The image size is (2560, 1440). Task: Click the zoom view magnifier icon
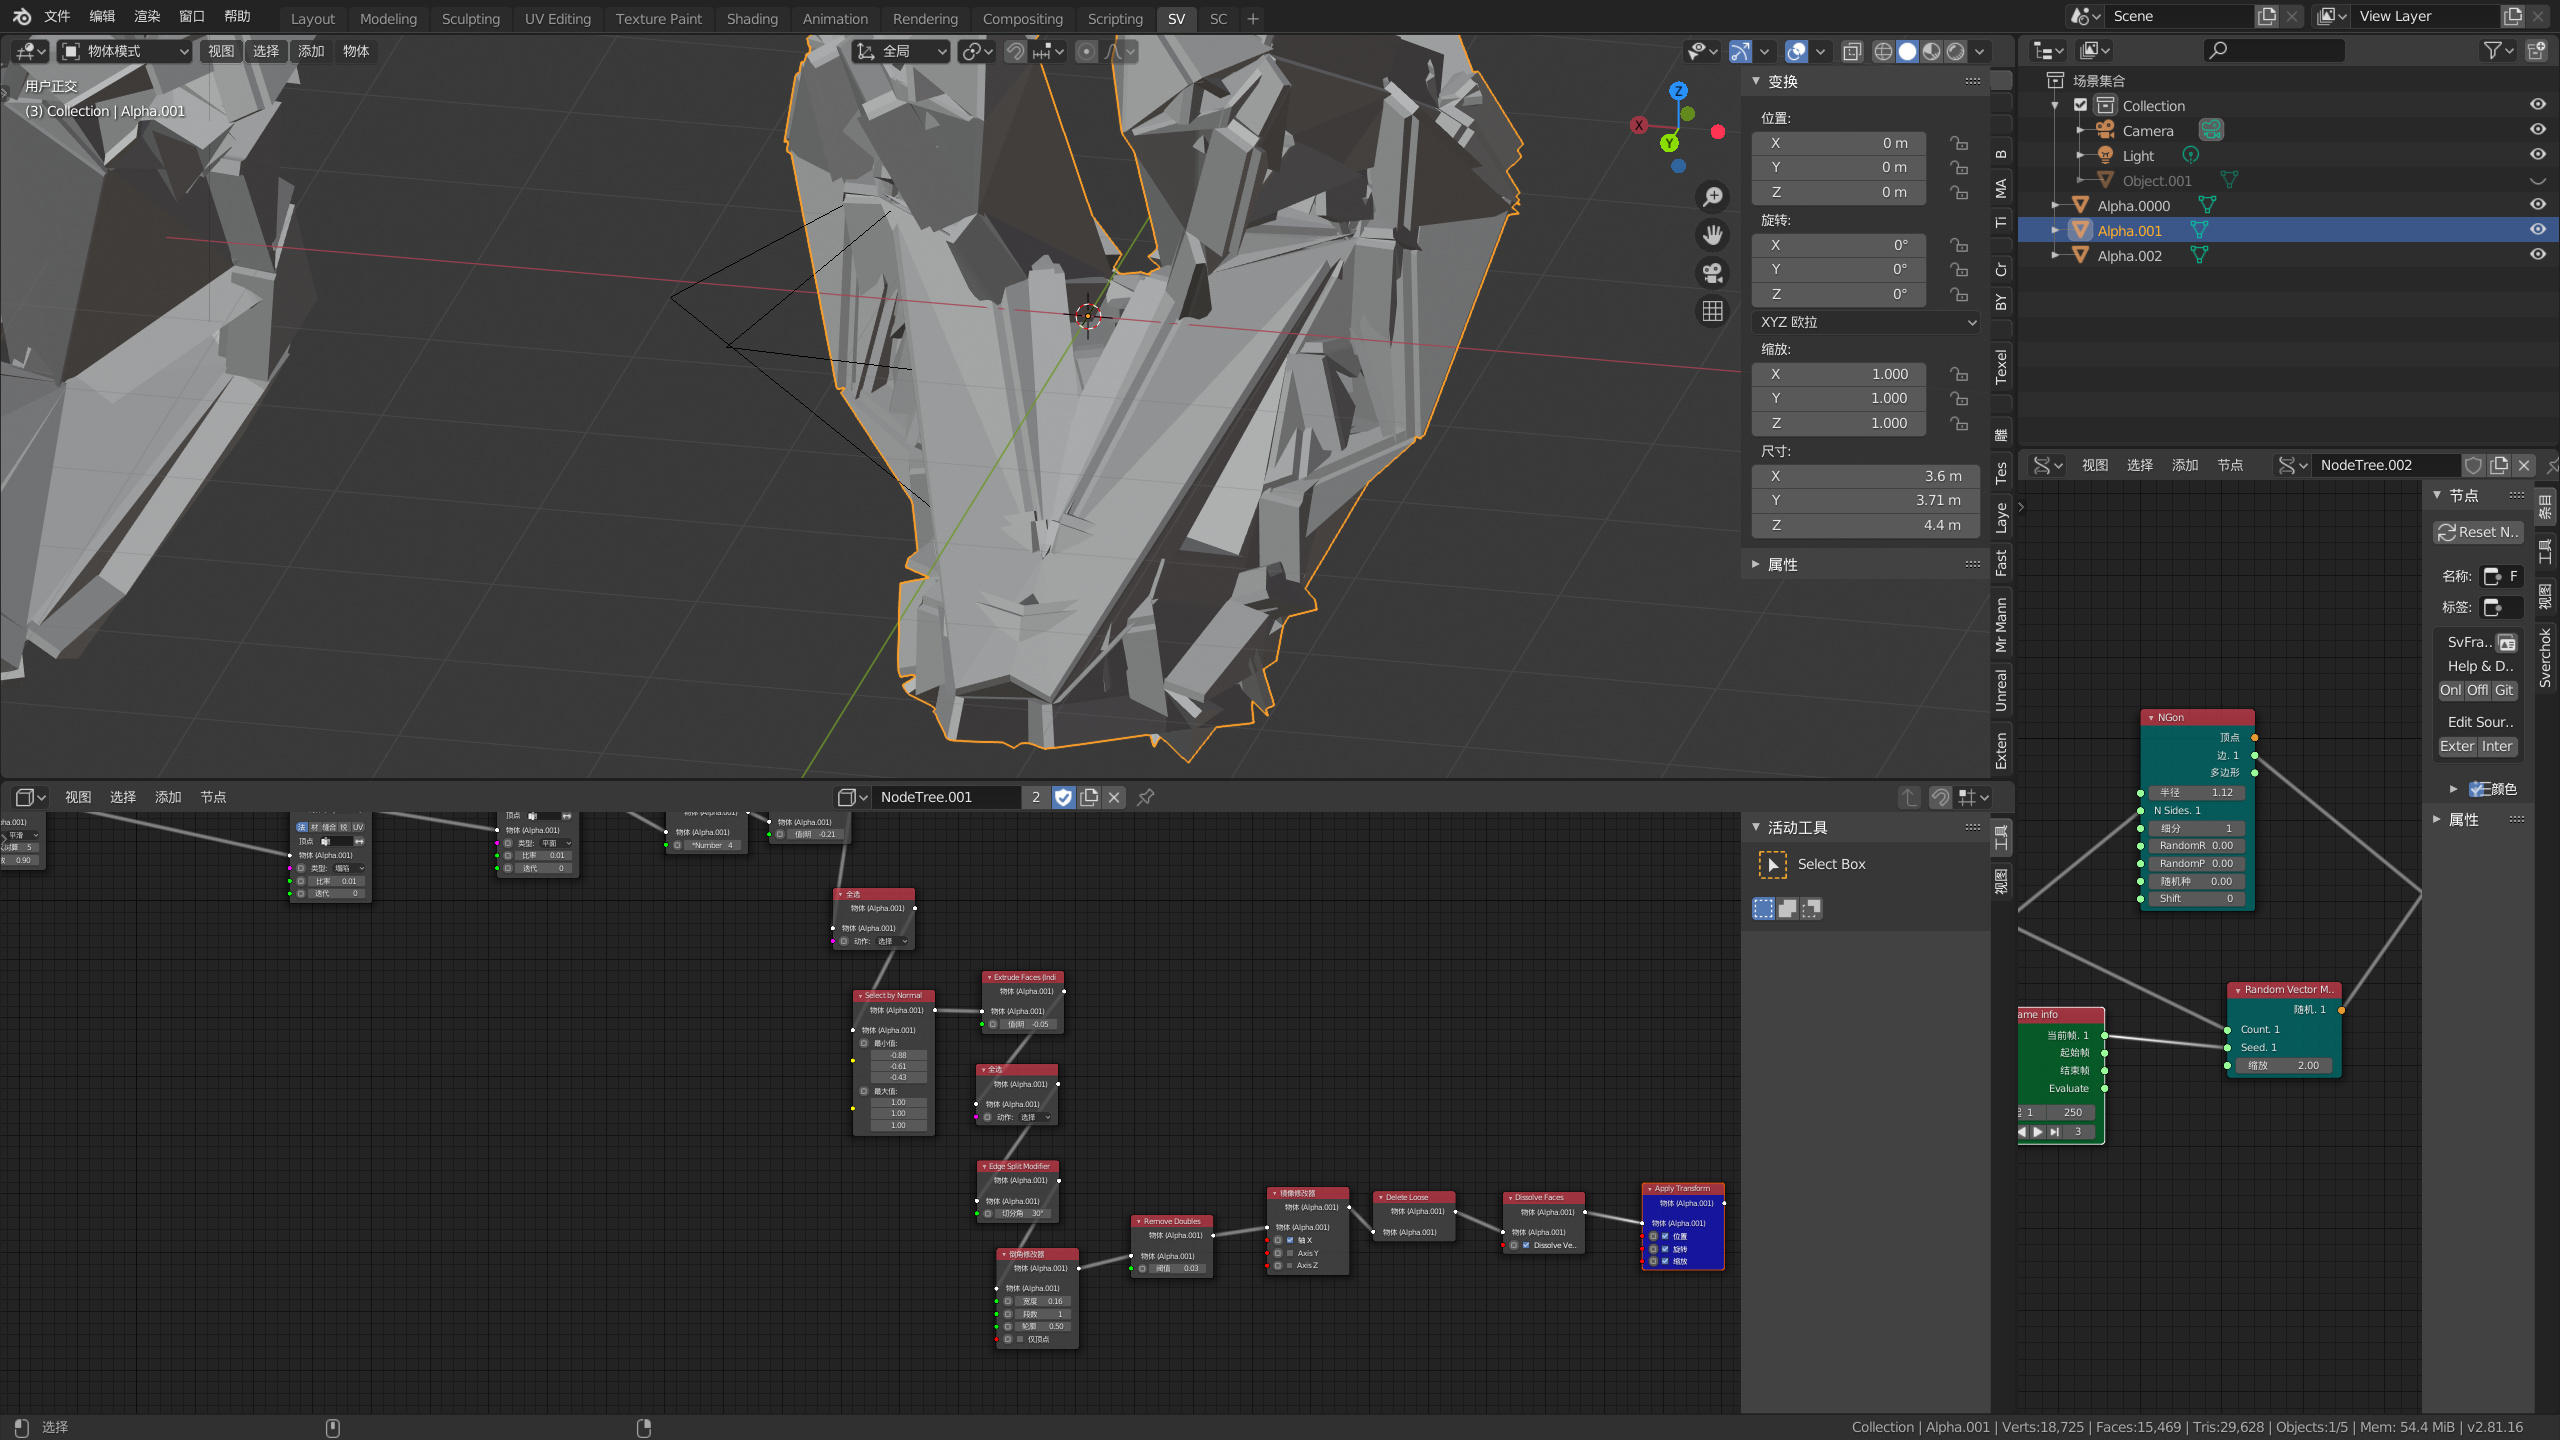pyautogui.click(x=1712, y=196)
